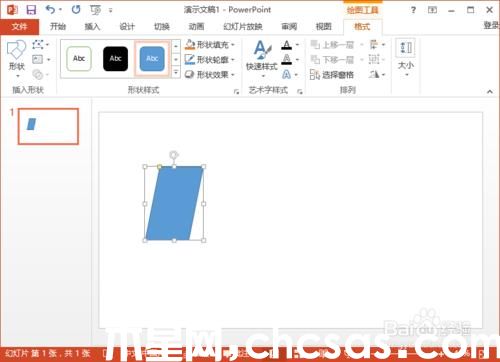Click Send Backward (下移一层)
Viewport: 500px width, 362px height.
tap(332, 60)
